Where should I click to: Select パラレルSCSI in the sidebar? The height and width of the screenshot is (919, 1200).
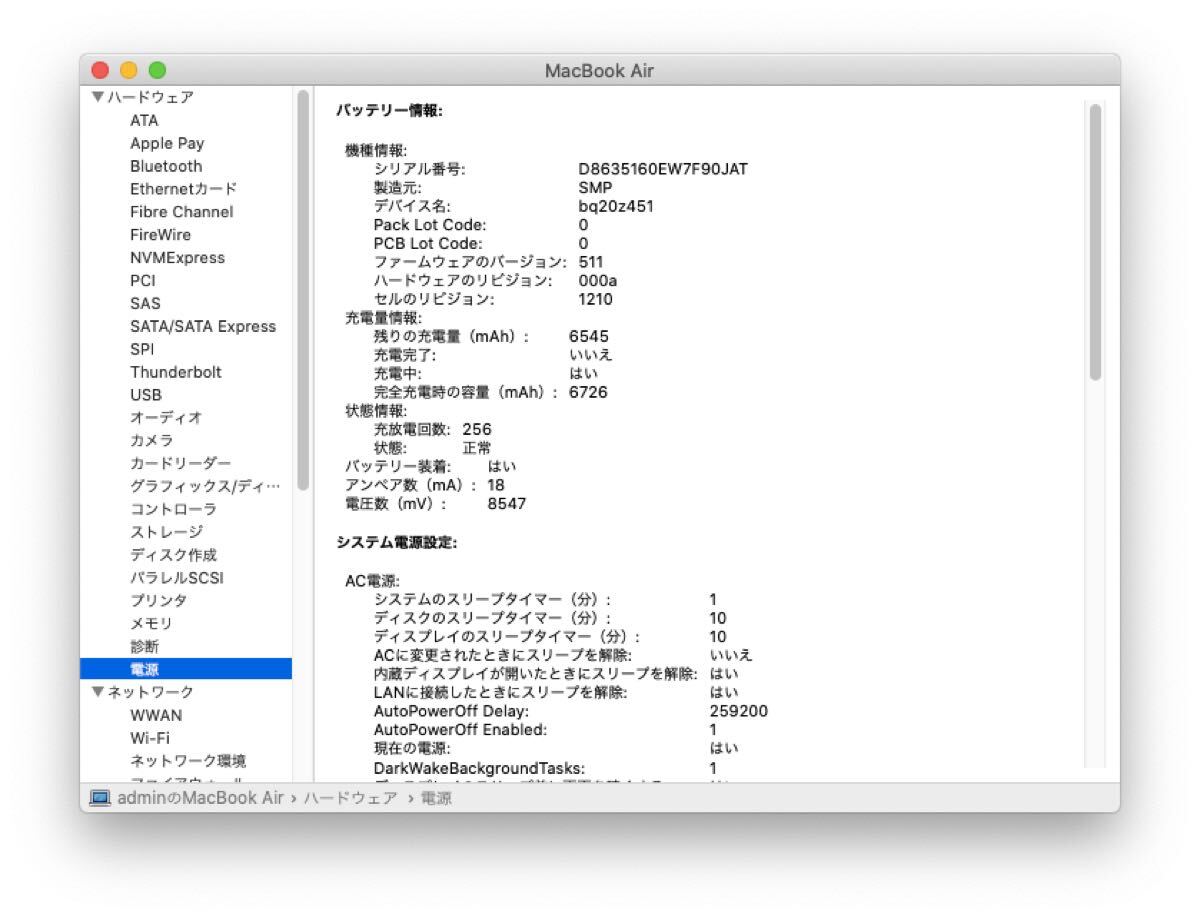click(x=177, y=578)
